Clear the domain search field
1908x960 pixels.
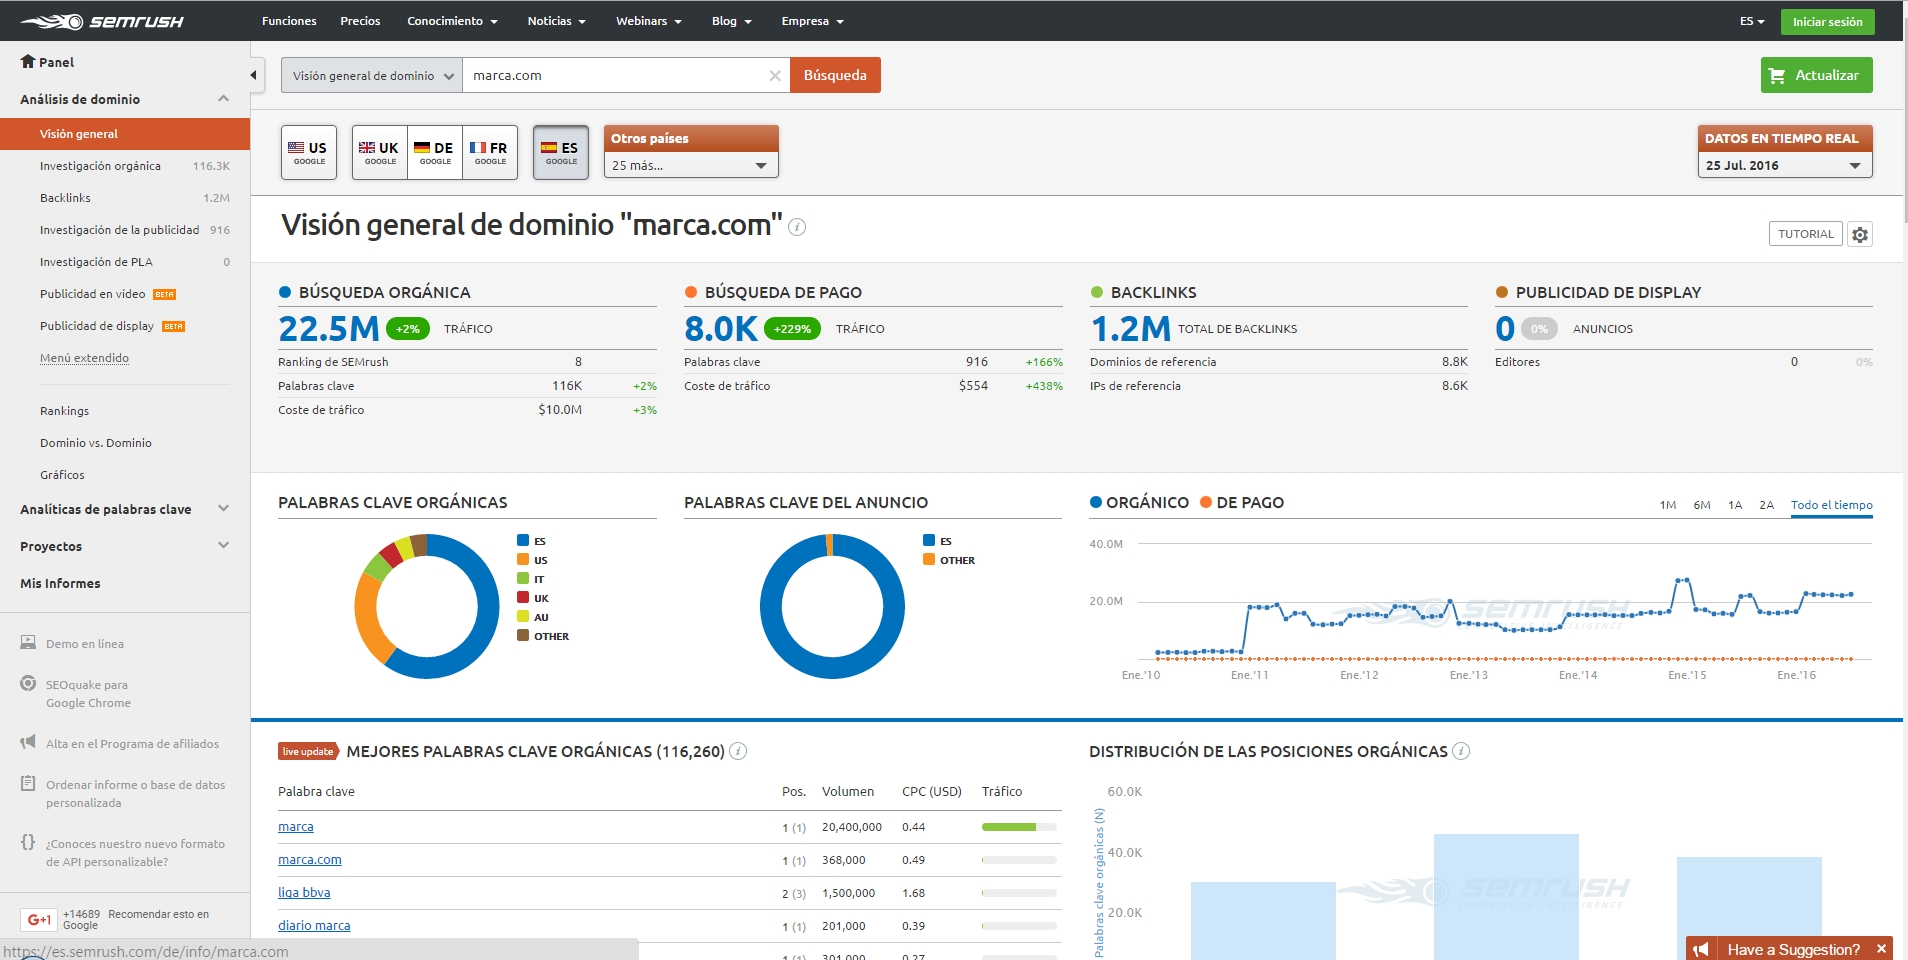775,76
